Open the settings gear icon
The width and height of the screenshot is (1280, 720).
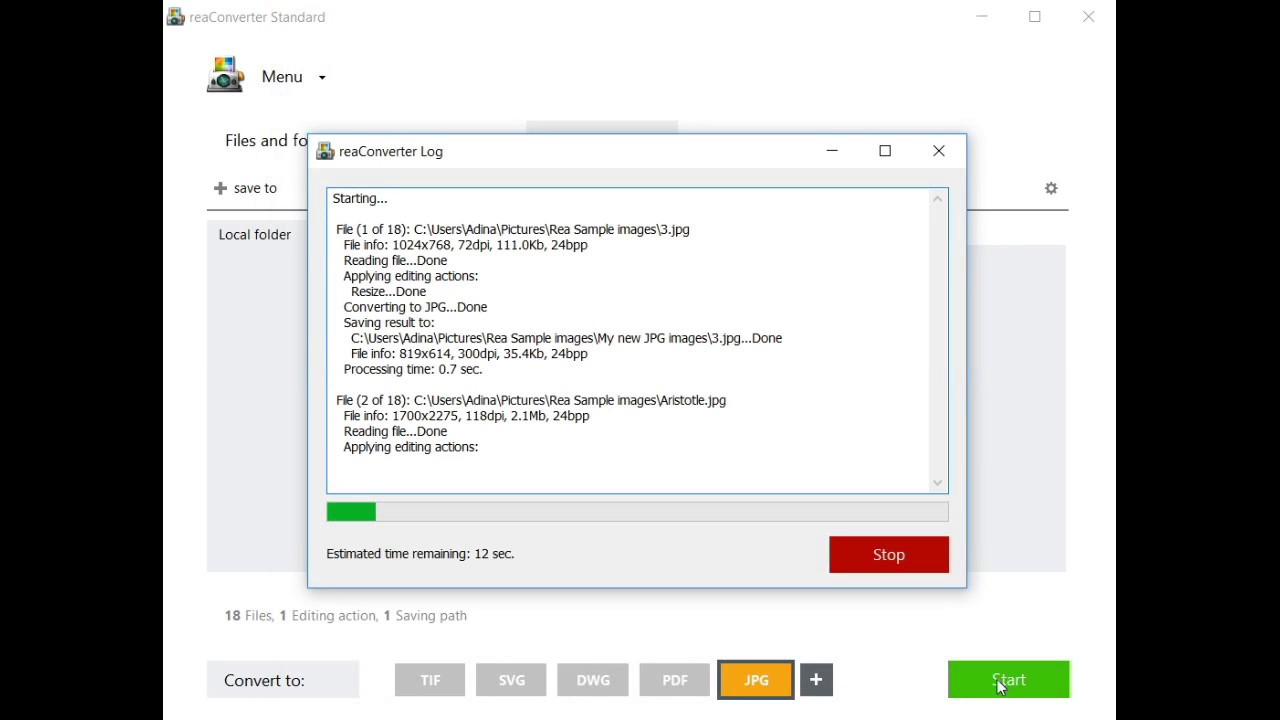tap(1051, 188)
